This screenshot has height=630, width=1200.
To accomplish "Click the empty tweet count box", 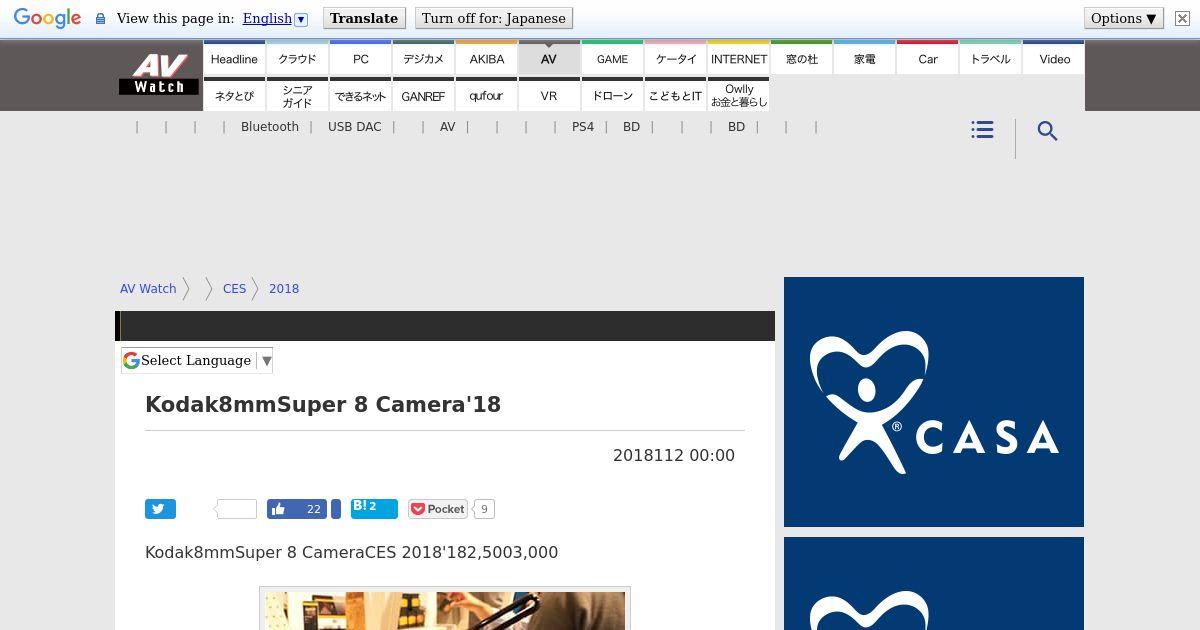I will pos(237,509).
